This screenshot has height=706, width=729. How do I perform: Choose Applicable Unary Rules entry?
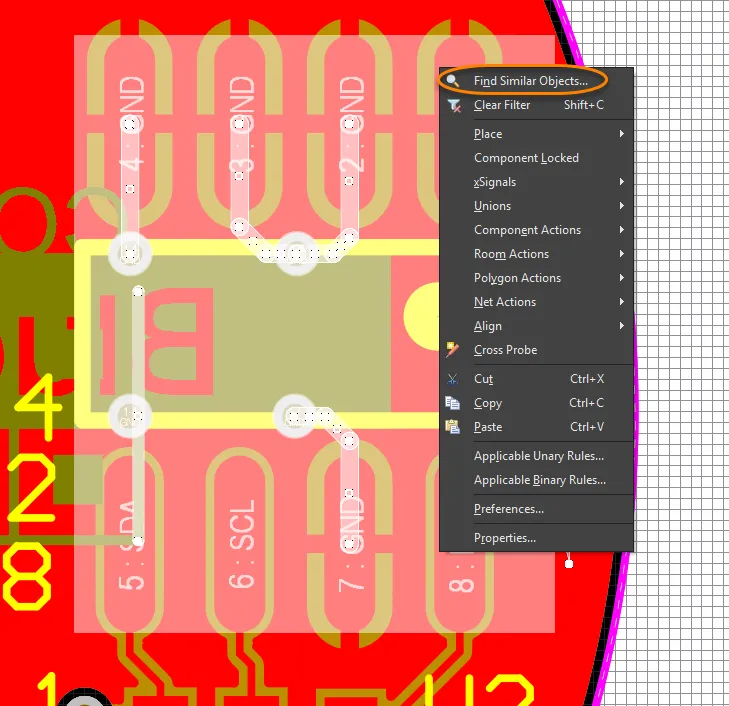click(x=538, y=456)
